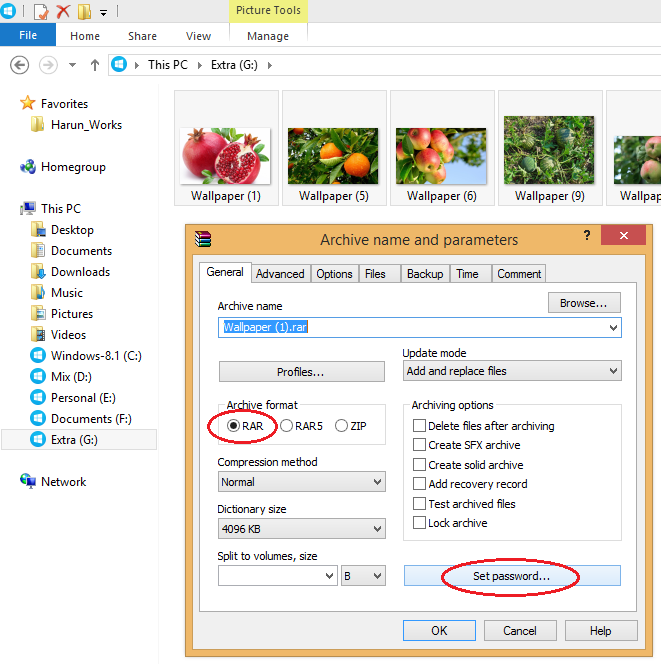The width and height of the screenshot is (661, 664).
Task: Click the Personal (E:) drive icon
Action: (38, 397)
